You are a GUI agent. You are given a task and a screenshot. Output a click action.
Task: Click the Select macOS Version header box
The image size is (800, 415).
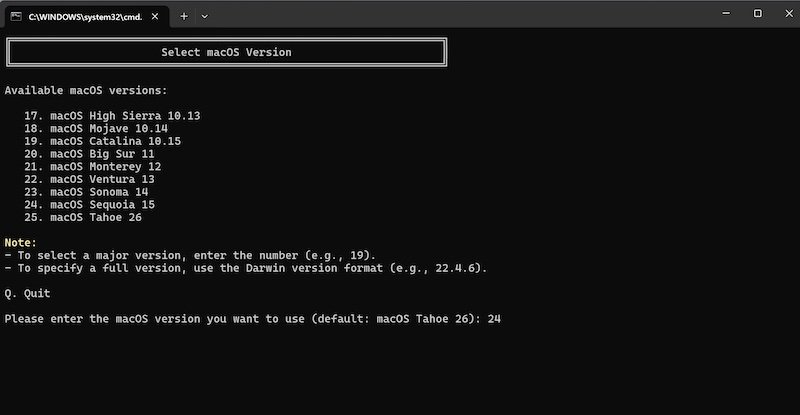[227, 52]
